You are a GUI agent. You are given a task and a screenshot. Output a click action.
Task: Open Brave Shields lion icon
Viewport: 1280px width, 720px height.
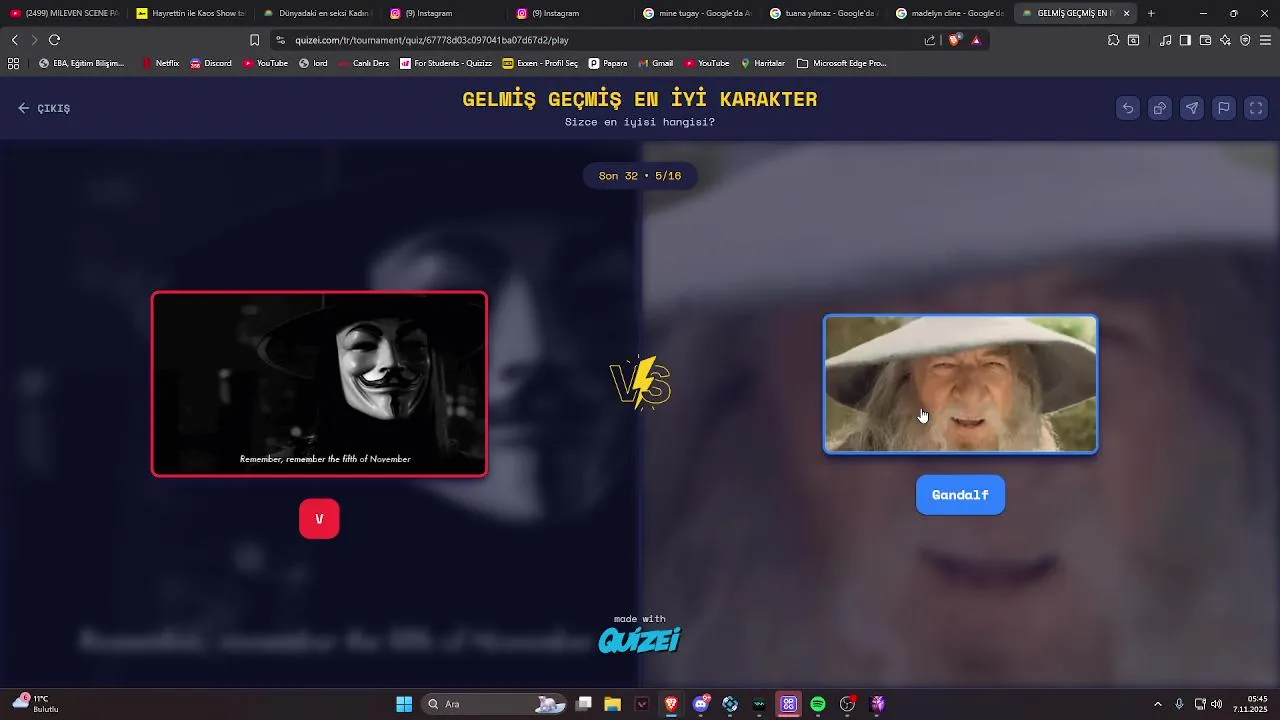954,40
